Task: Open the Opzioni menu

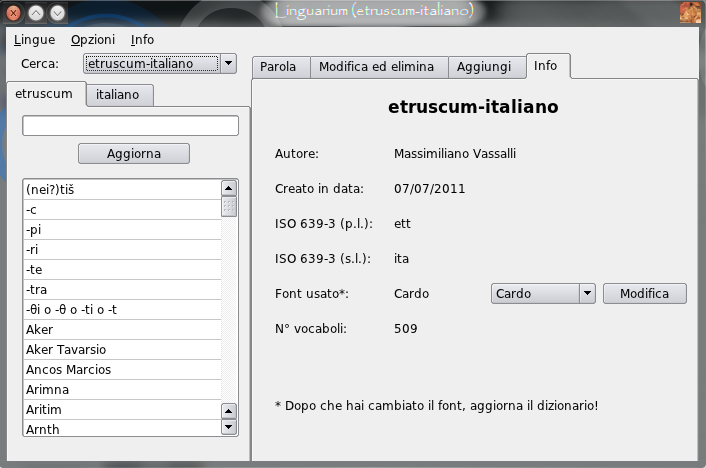Action: click(x=93, y=40)
